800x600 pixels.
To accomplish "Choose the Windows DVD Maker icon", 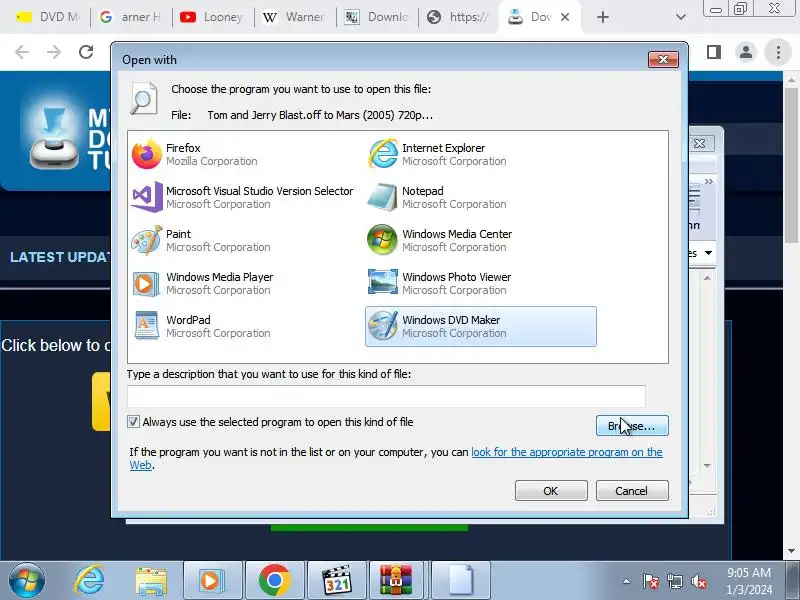I will pos(383,326).
